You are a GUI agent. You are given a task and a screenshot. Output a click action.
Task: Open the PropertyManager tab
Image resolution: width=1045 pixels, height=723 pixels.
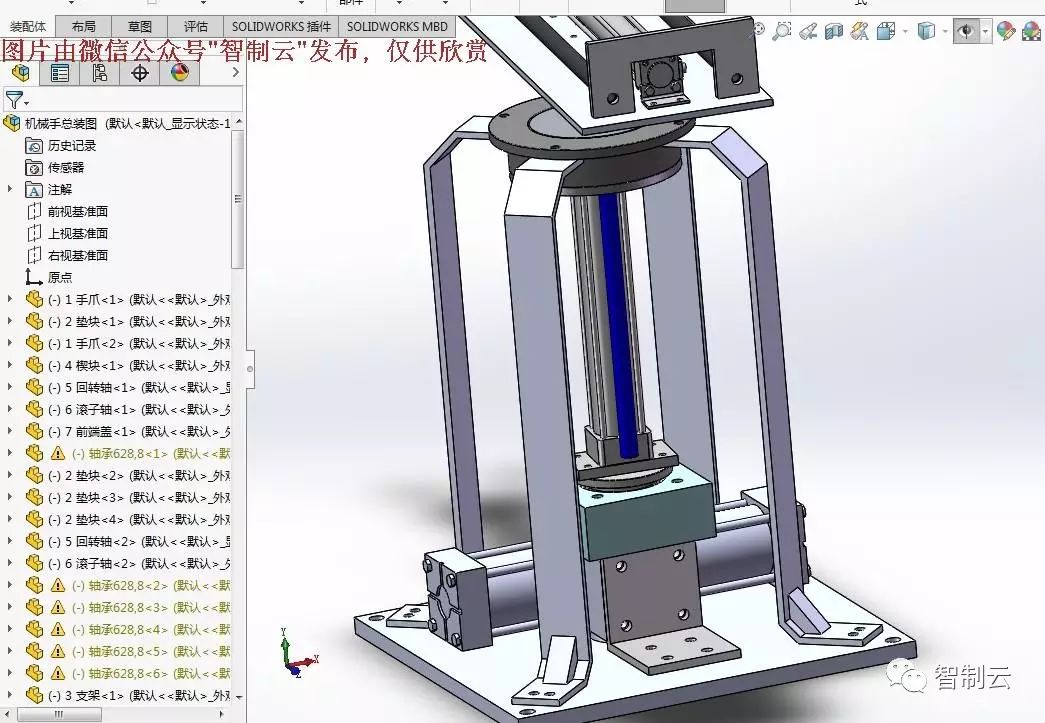60,73
